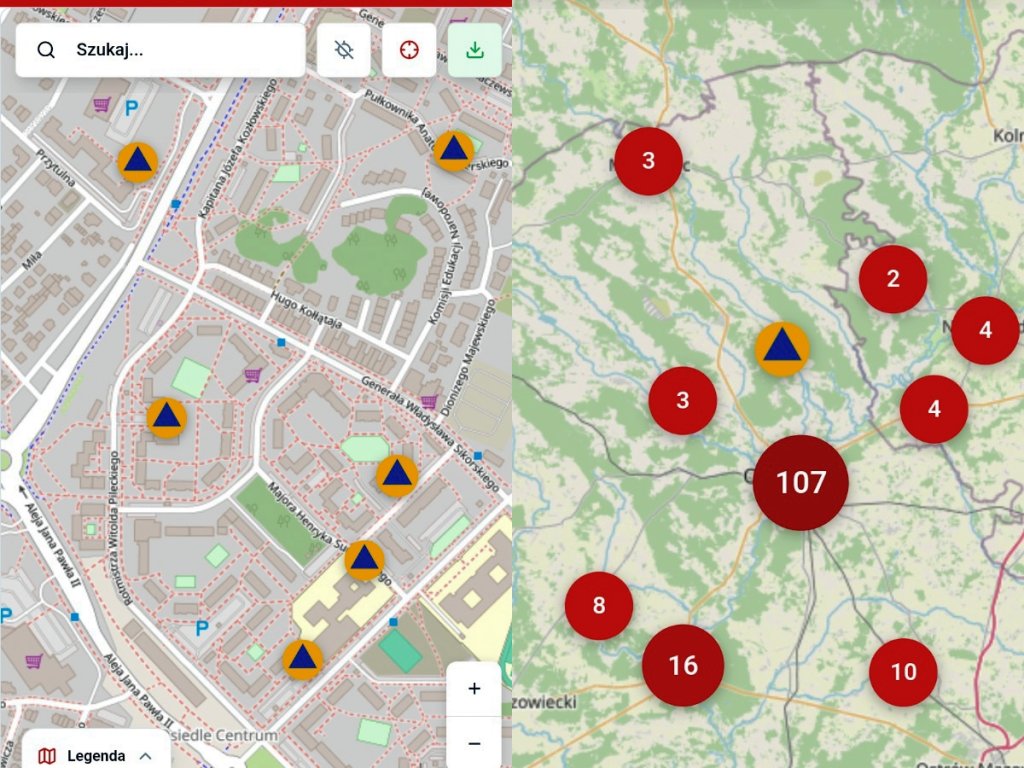The height and width of the screenshot is (768, 1024).
Task: Open the Legenda panel
Action: 95,755
